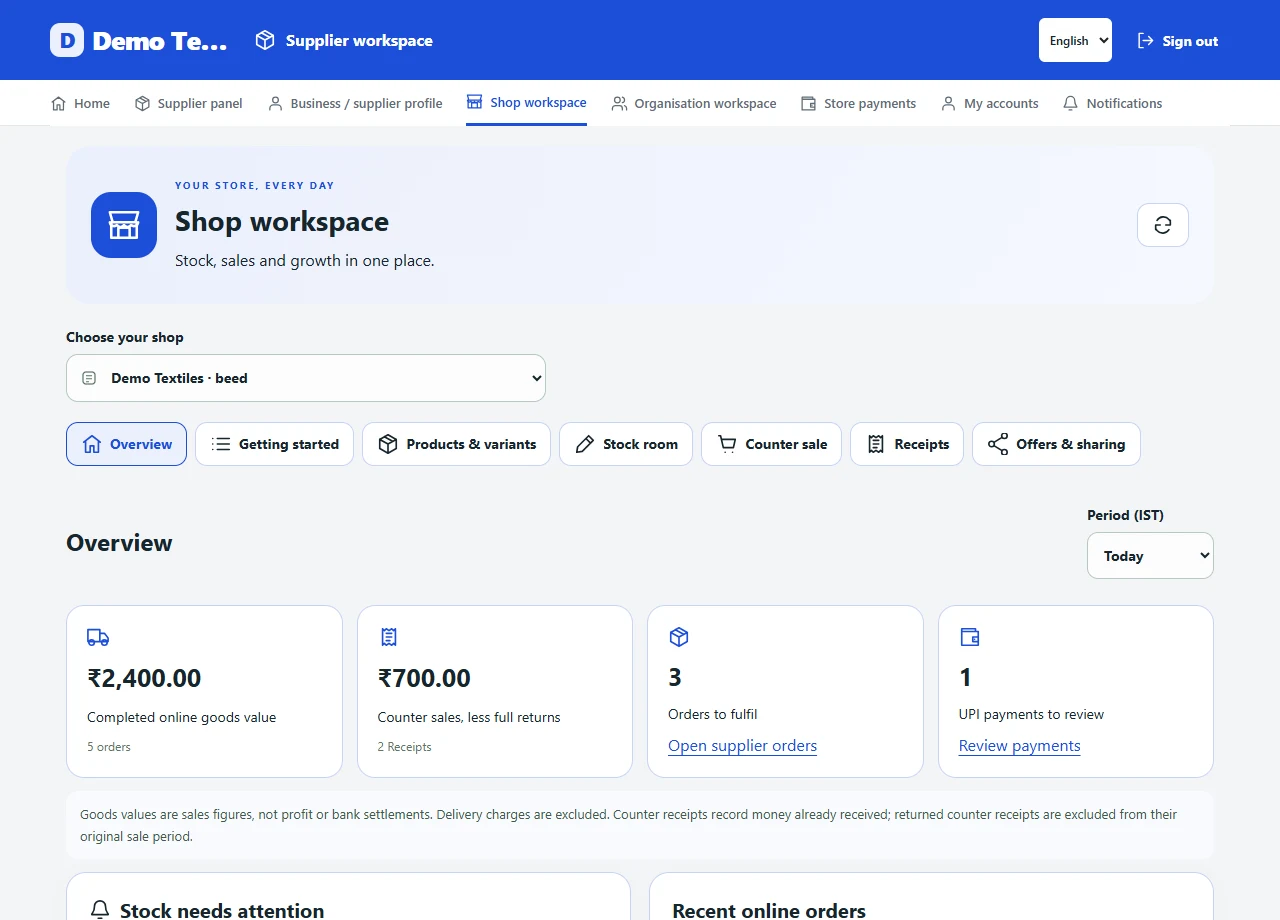This screenshot has height=920, width=1280.
Task: Click the bell icon next to Stock needs attention
Action: 100,910
